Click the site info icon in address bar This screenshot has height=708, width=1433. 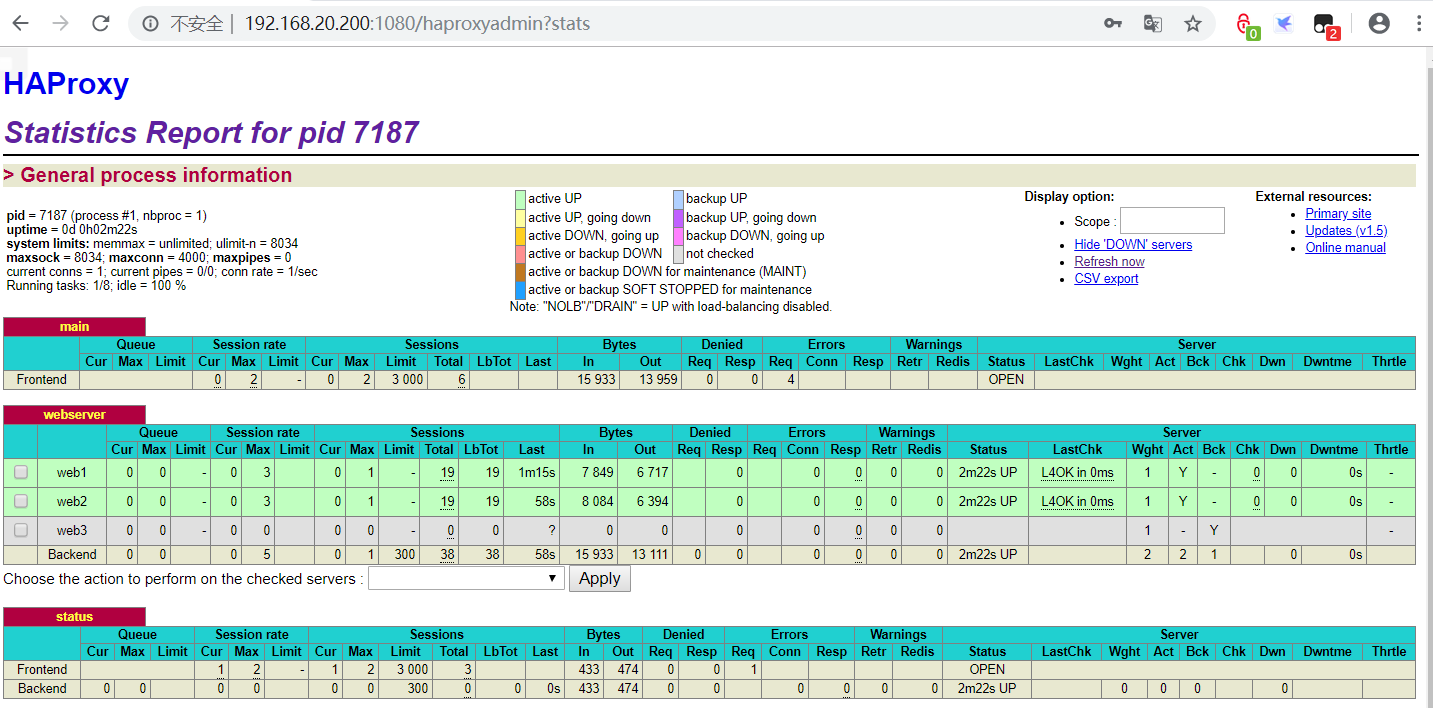(150, 24)
